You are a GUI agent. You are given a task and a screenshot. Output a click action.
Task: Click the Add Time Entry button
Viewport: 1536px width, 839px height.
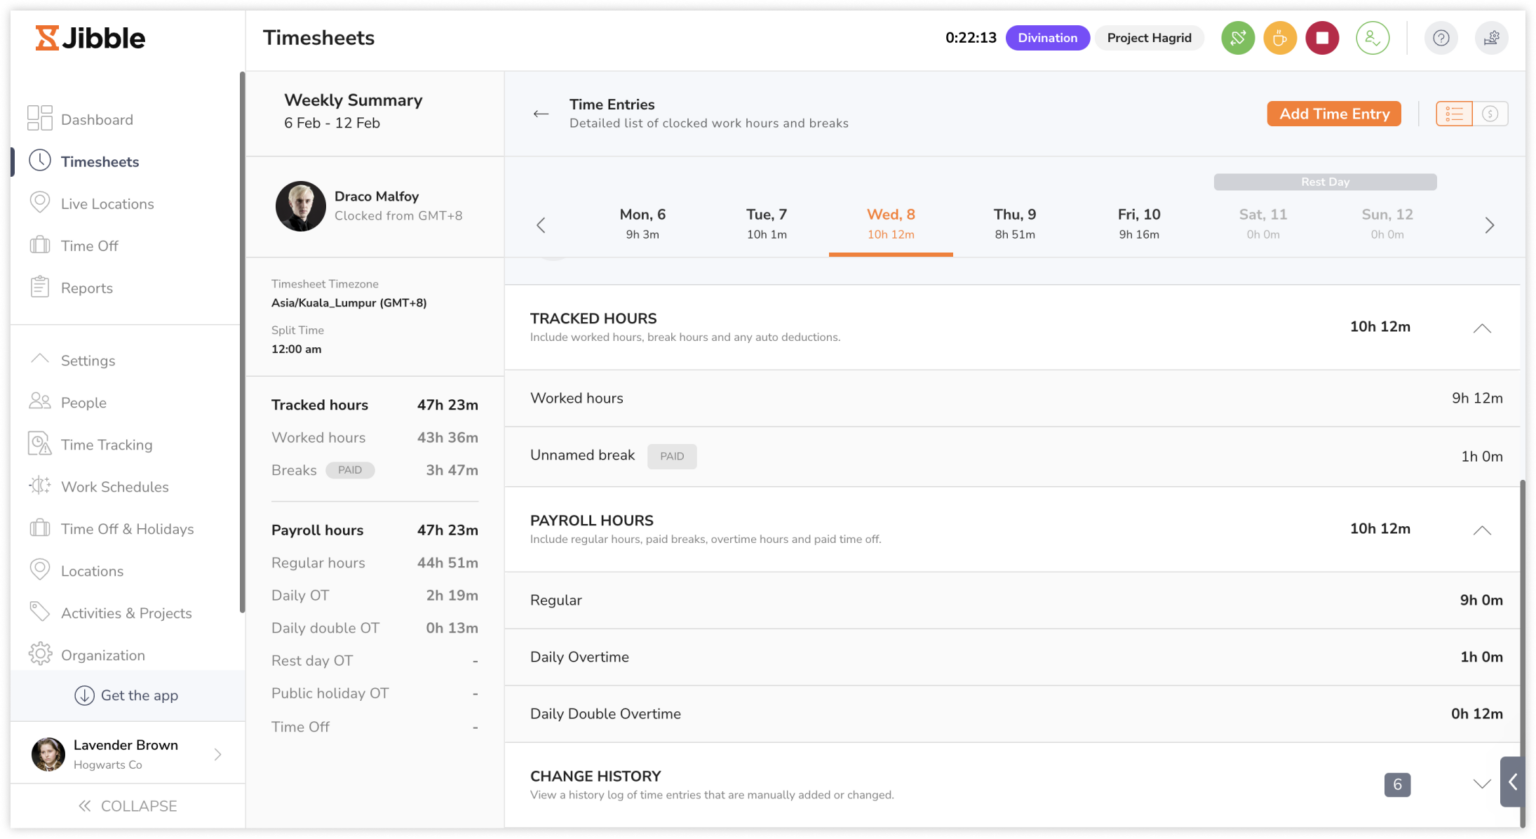[x=1334, y=114]
